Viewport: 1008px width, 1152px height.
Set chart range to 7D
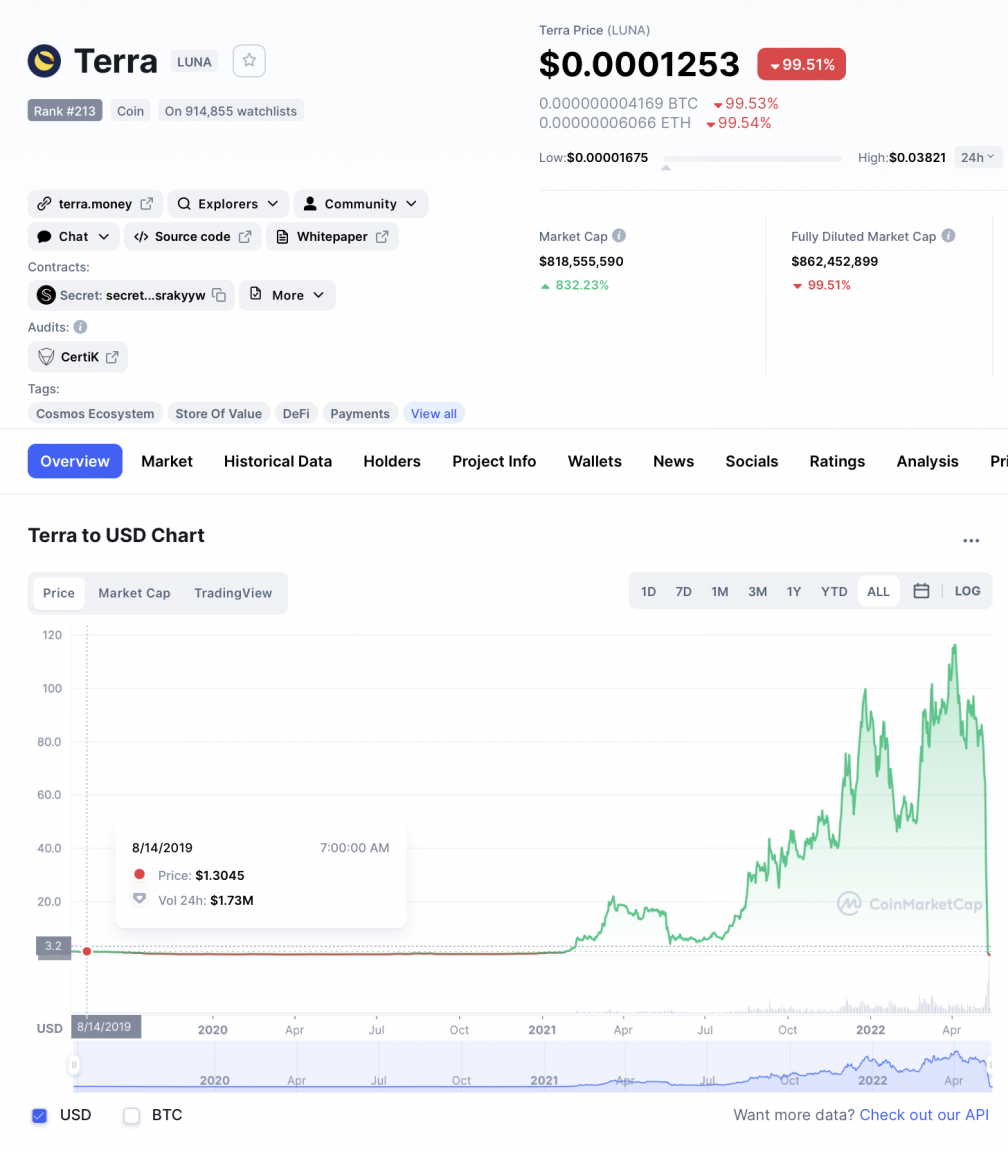[683, 591]
